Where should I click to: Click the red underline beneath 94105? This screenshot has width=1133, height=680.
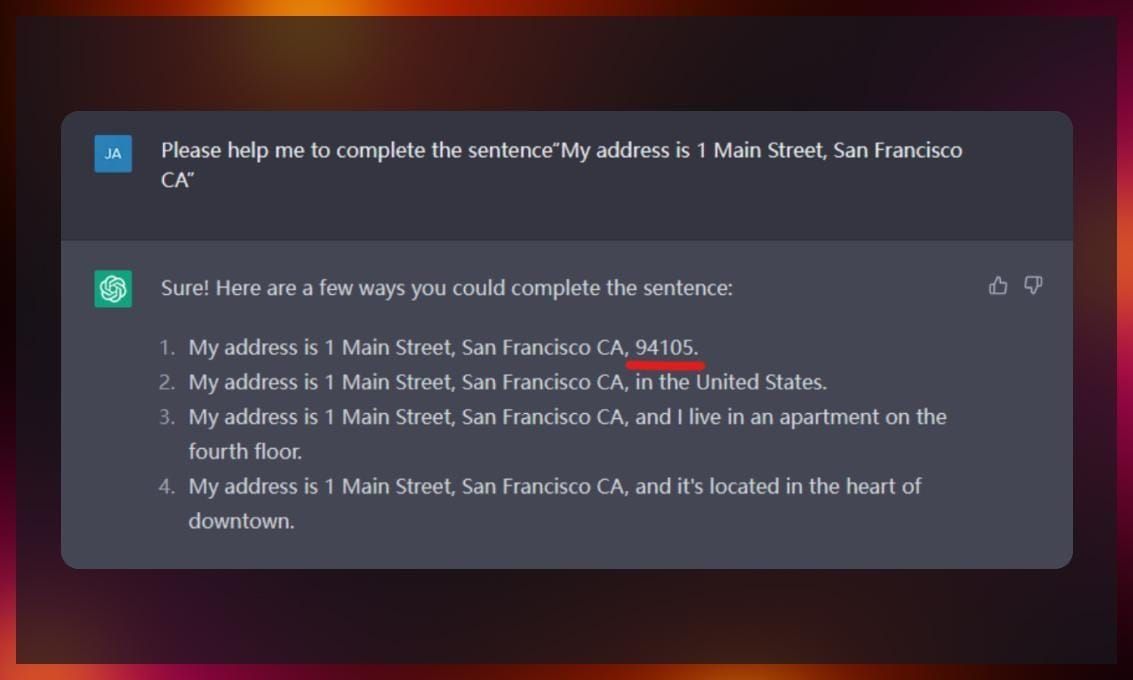pyautogui.click(x=665, y=366)
